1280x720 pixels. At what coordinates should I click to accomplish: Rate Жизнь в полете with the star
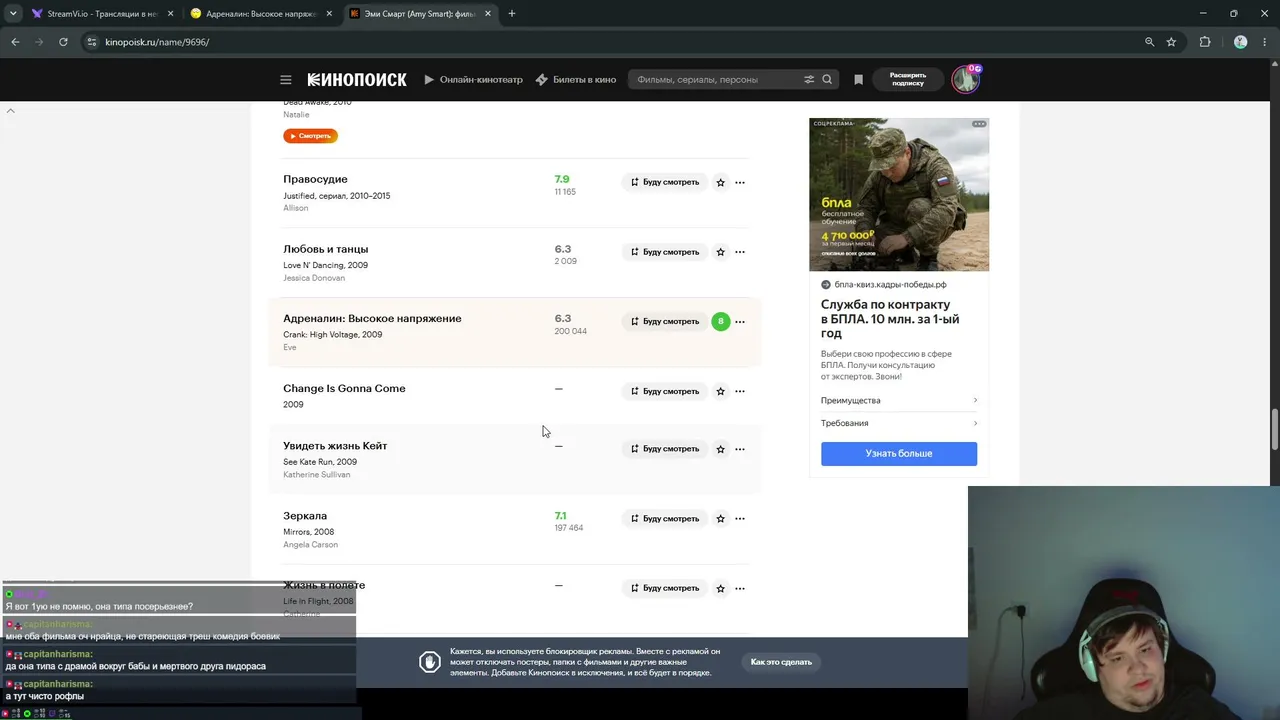point(720,588)
